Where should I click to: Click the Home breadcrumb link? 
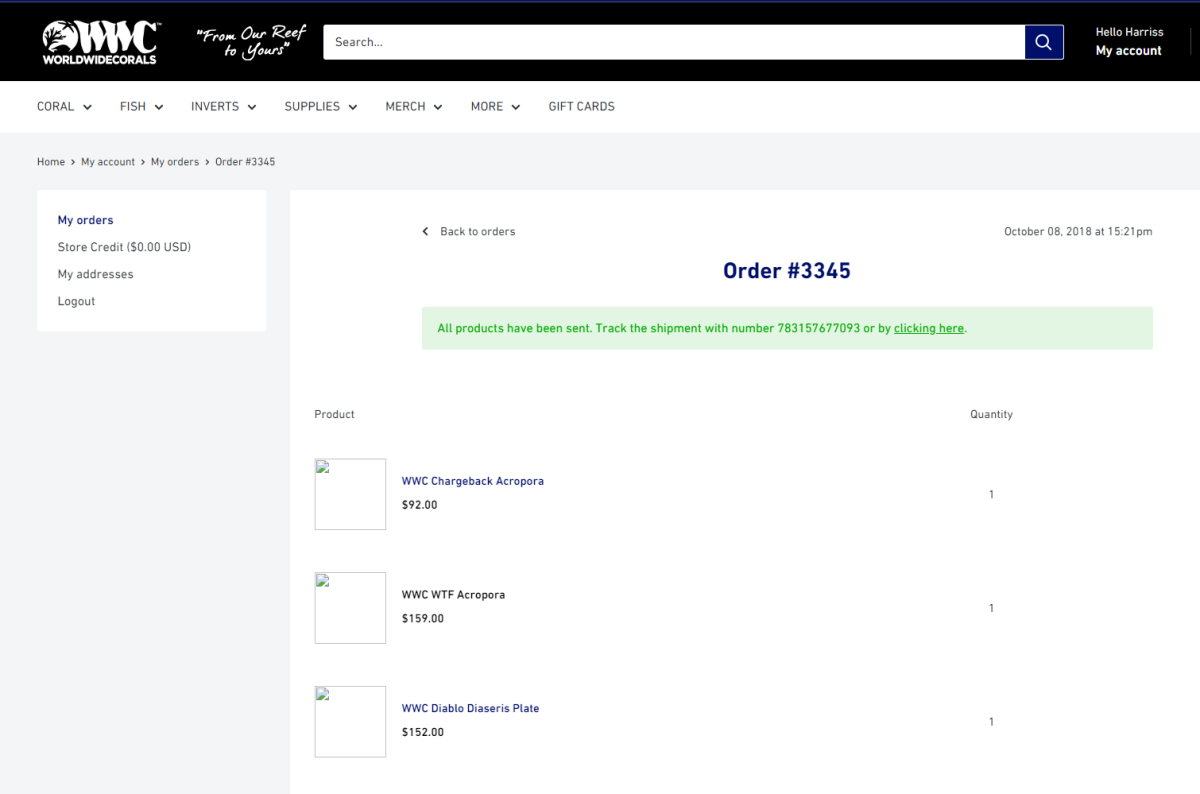51,162
